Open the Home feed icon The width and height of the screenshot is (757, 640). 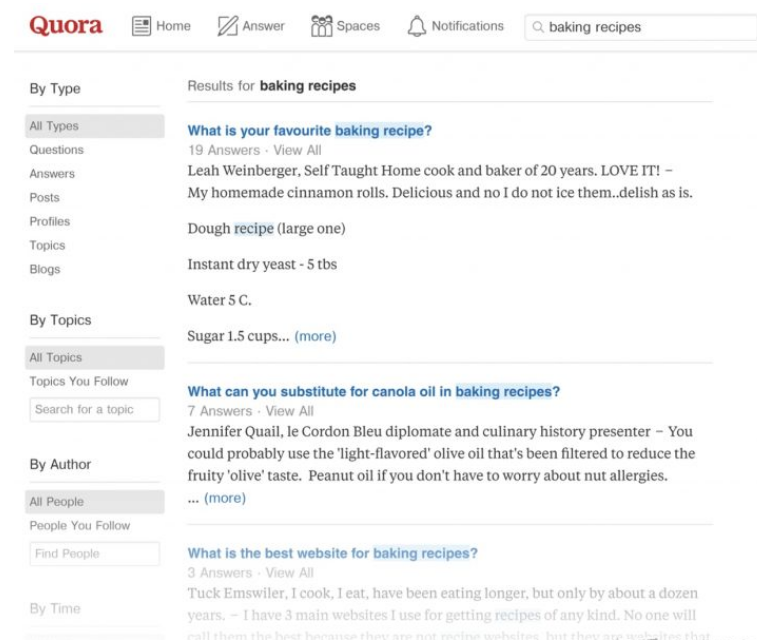pos(143,26)
